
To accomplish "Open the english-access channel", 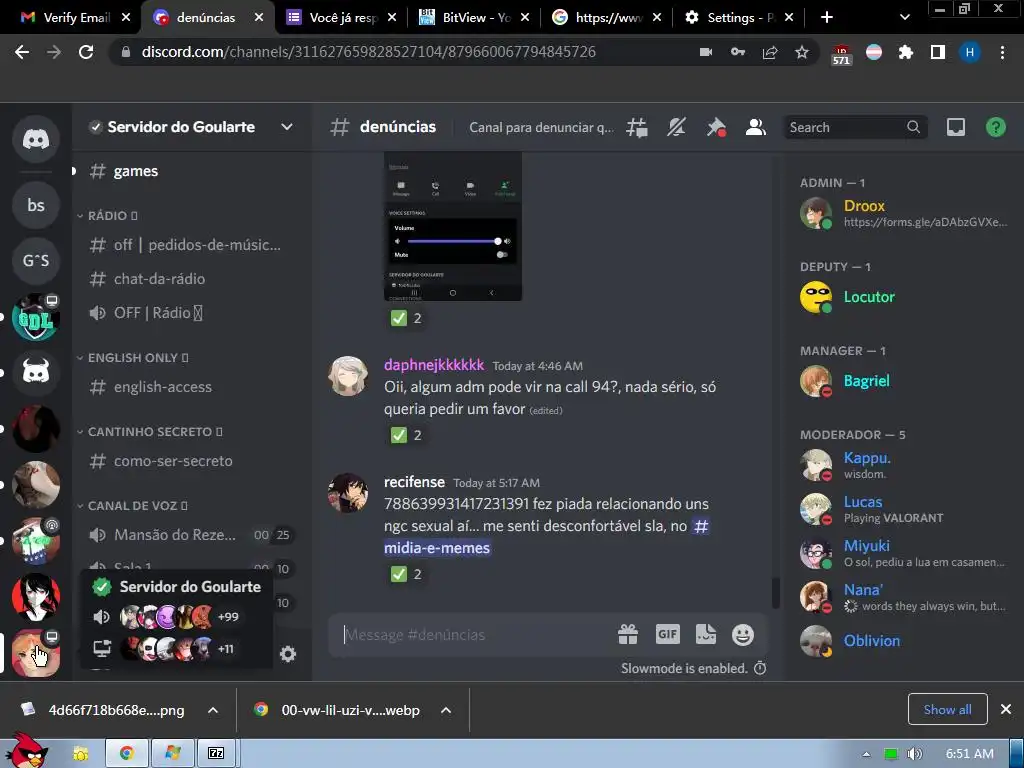I will pos(189,387).
